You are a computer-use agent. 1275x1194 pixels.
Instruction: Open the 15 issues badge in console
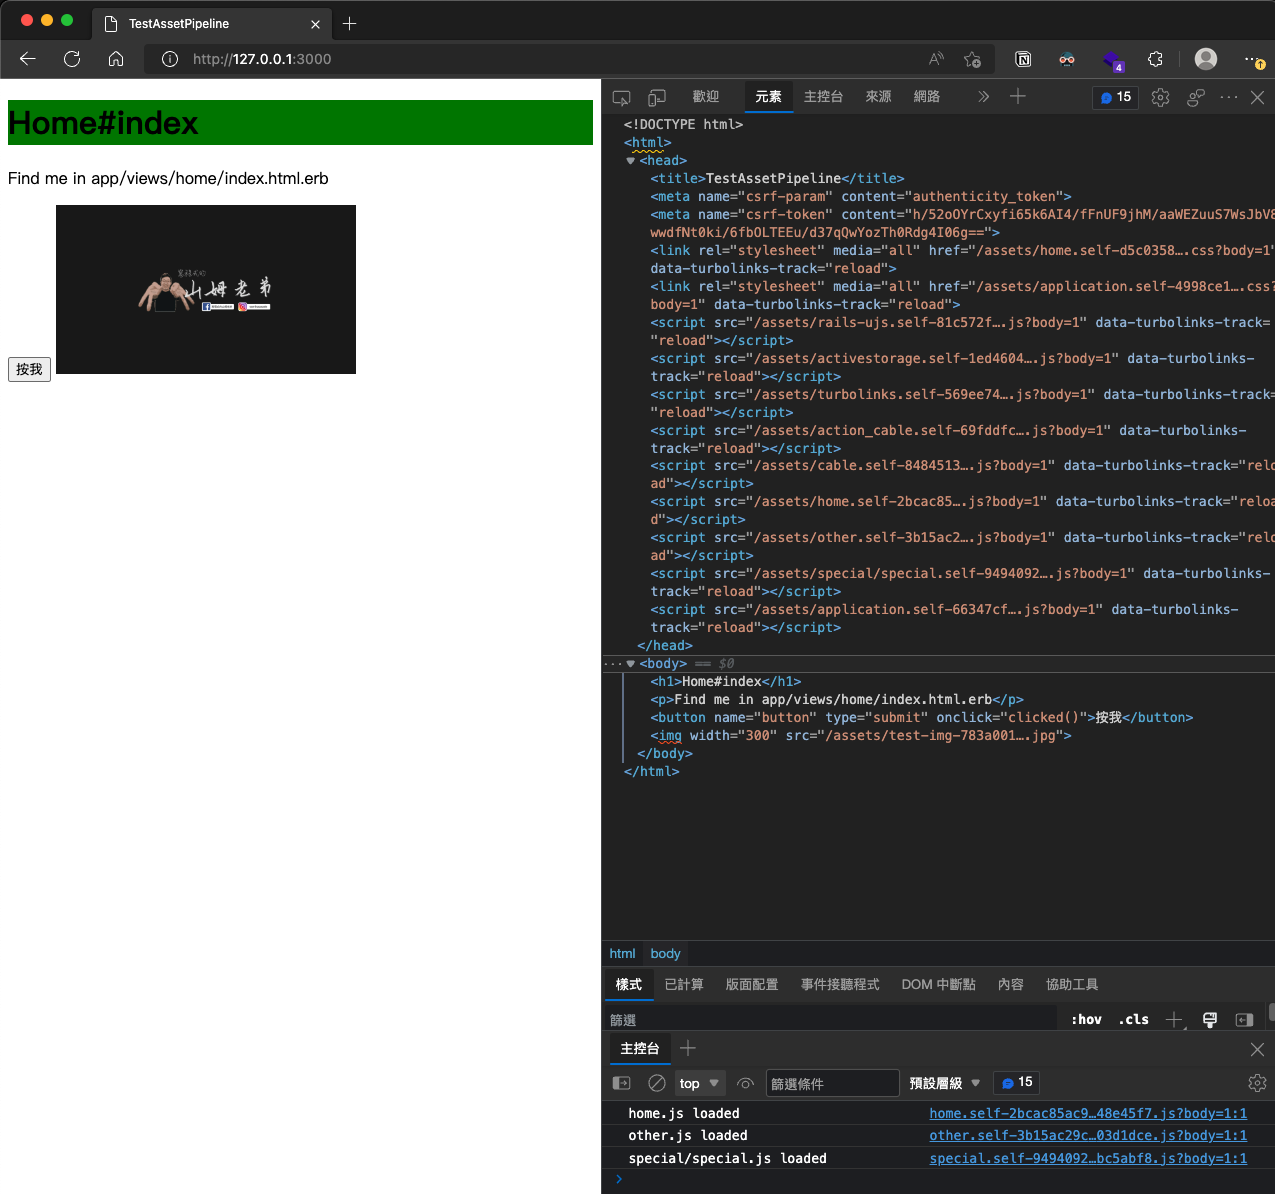tap(1016, 1083)
